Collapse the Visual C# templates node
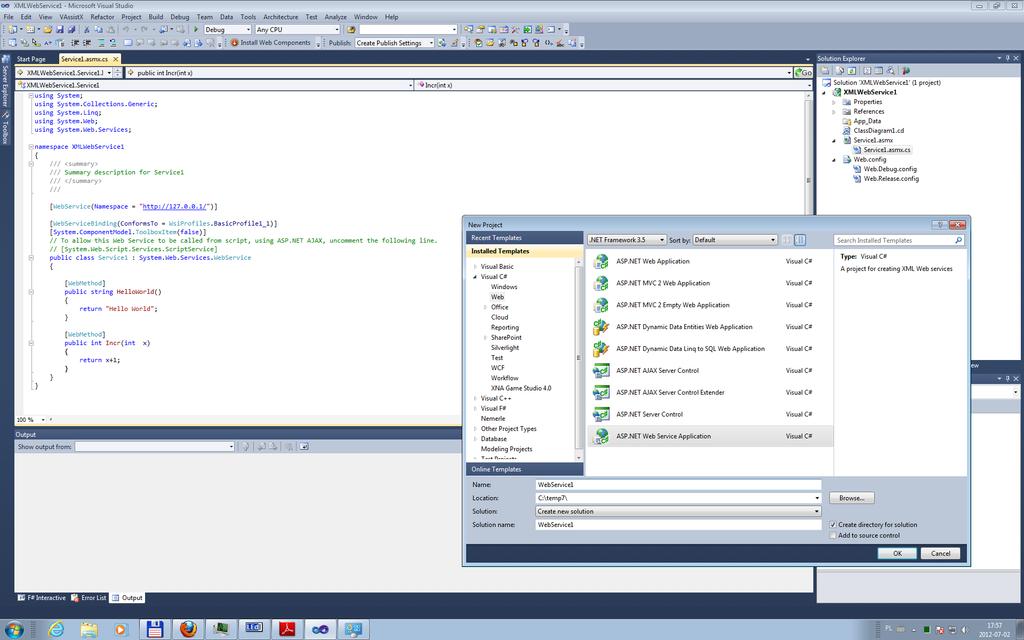 click(475, 277)
